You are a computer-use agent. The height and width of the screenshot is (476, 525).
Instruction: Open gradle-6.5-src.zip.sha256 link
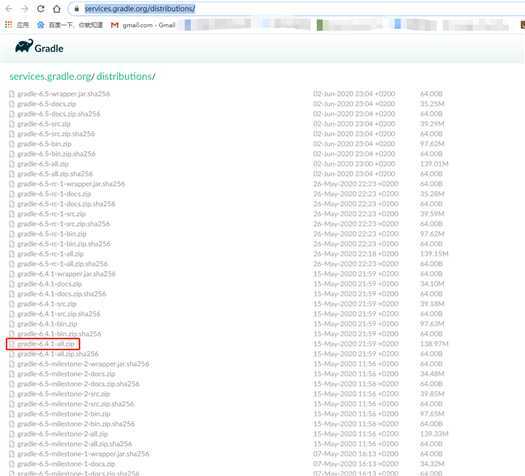(x=56, y=134)
